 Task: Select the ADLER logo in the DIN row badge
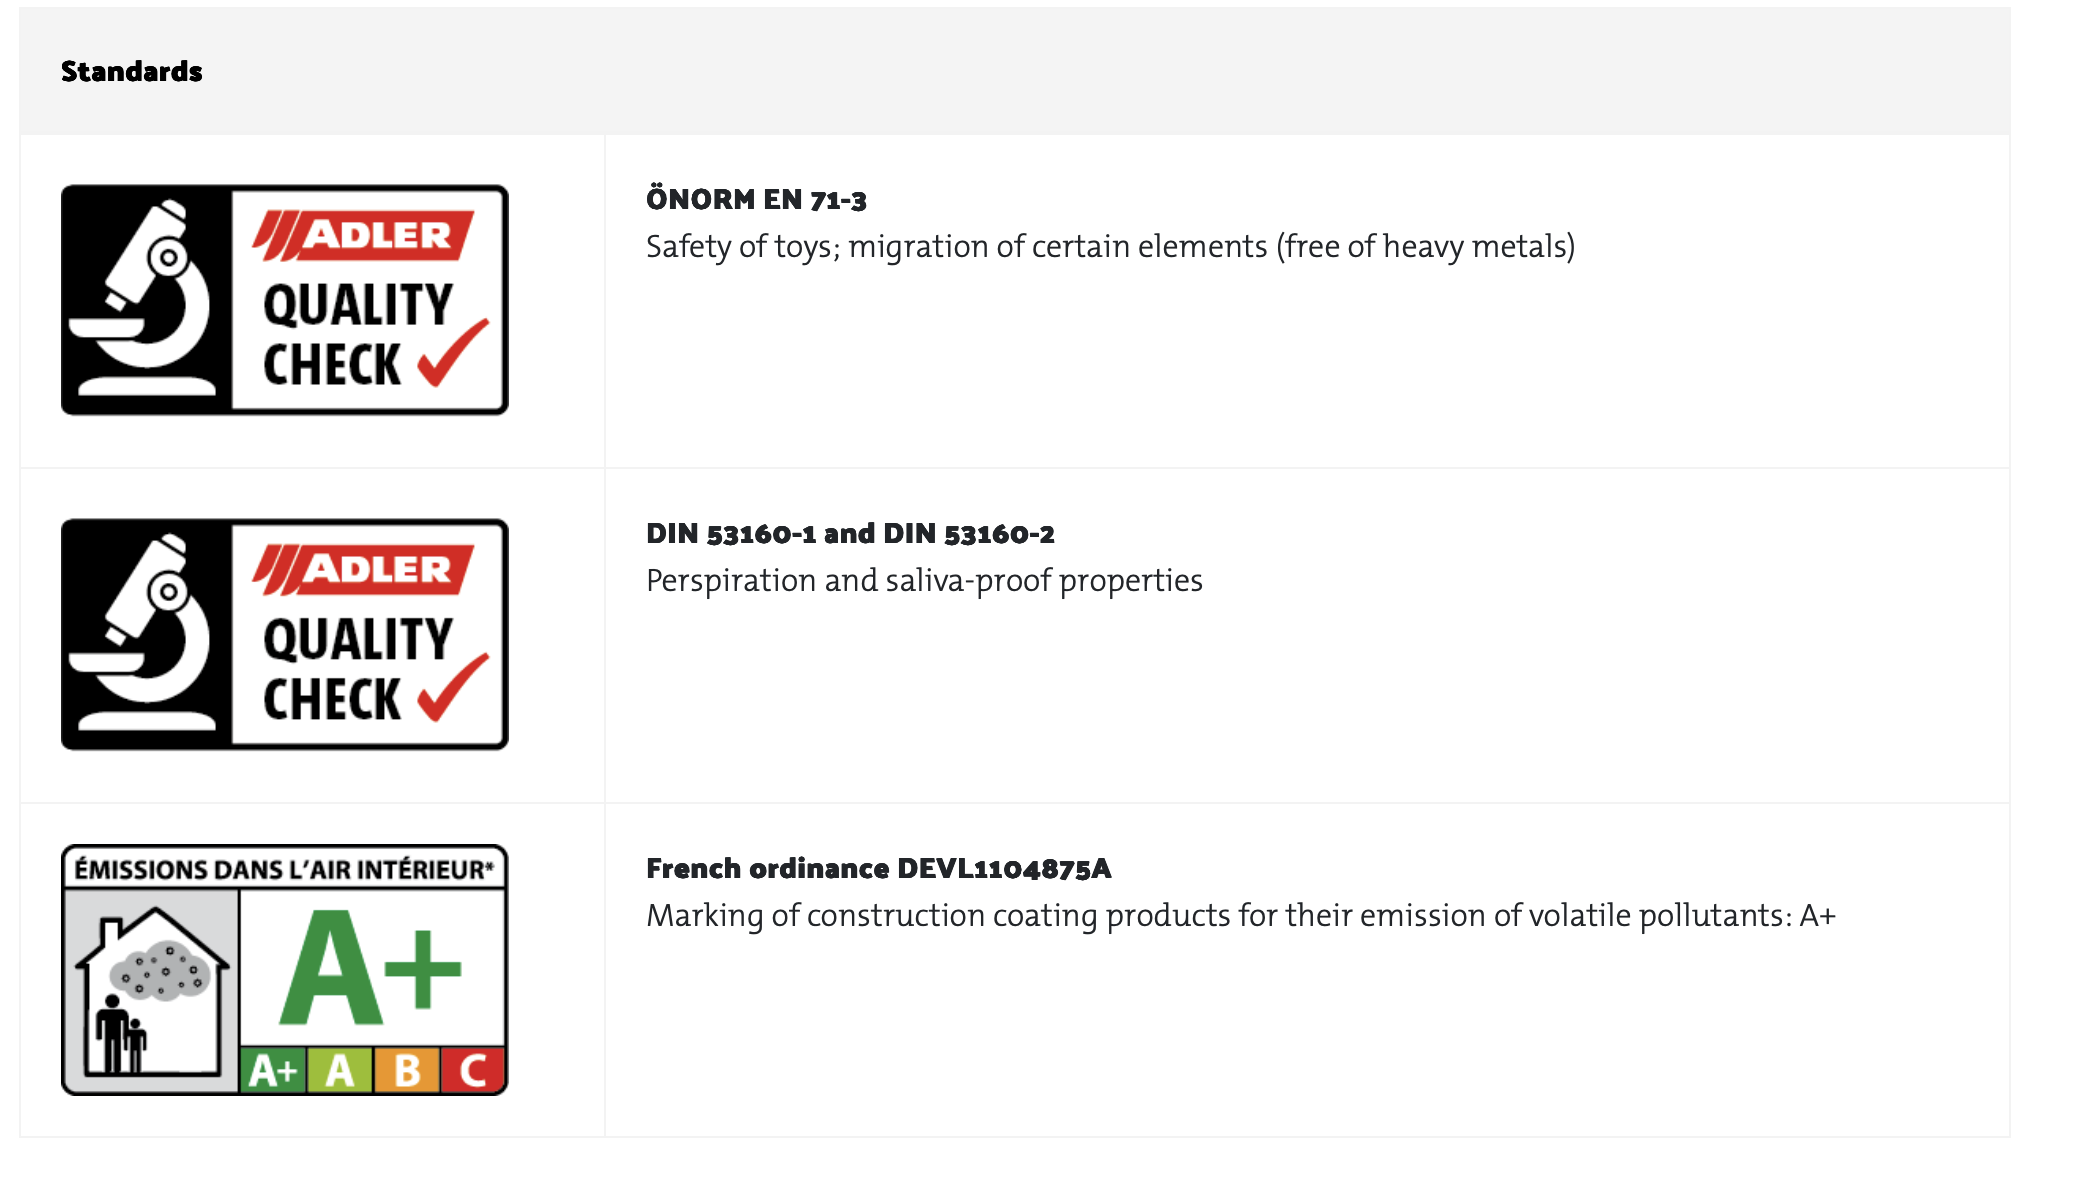(x=364, y=570)
